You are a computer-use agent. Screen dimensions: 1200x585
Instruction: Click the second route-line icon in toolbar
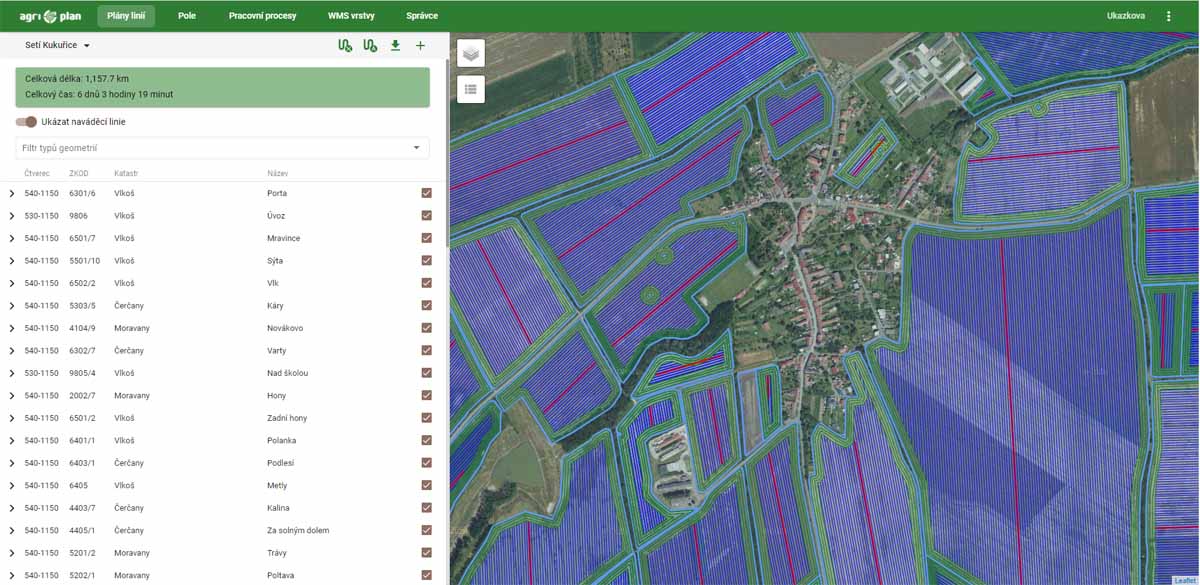pos(370,46)
